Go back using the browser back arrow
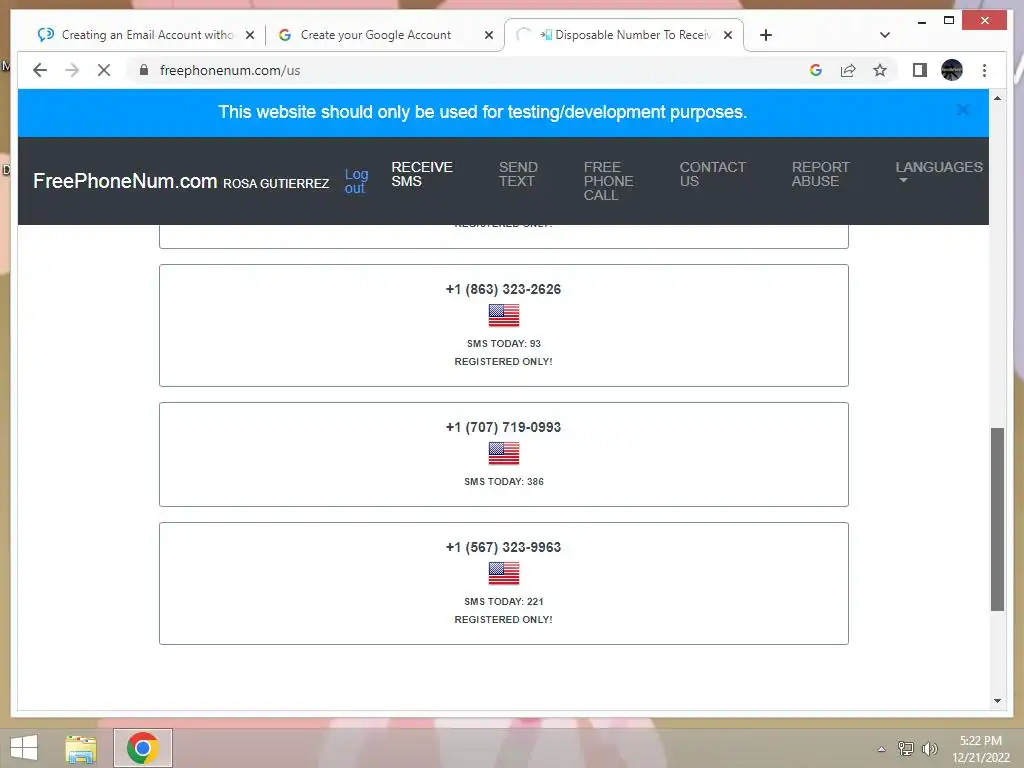The width and height of the screenshot is (1024, 768). [x=40, y=70]
